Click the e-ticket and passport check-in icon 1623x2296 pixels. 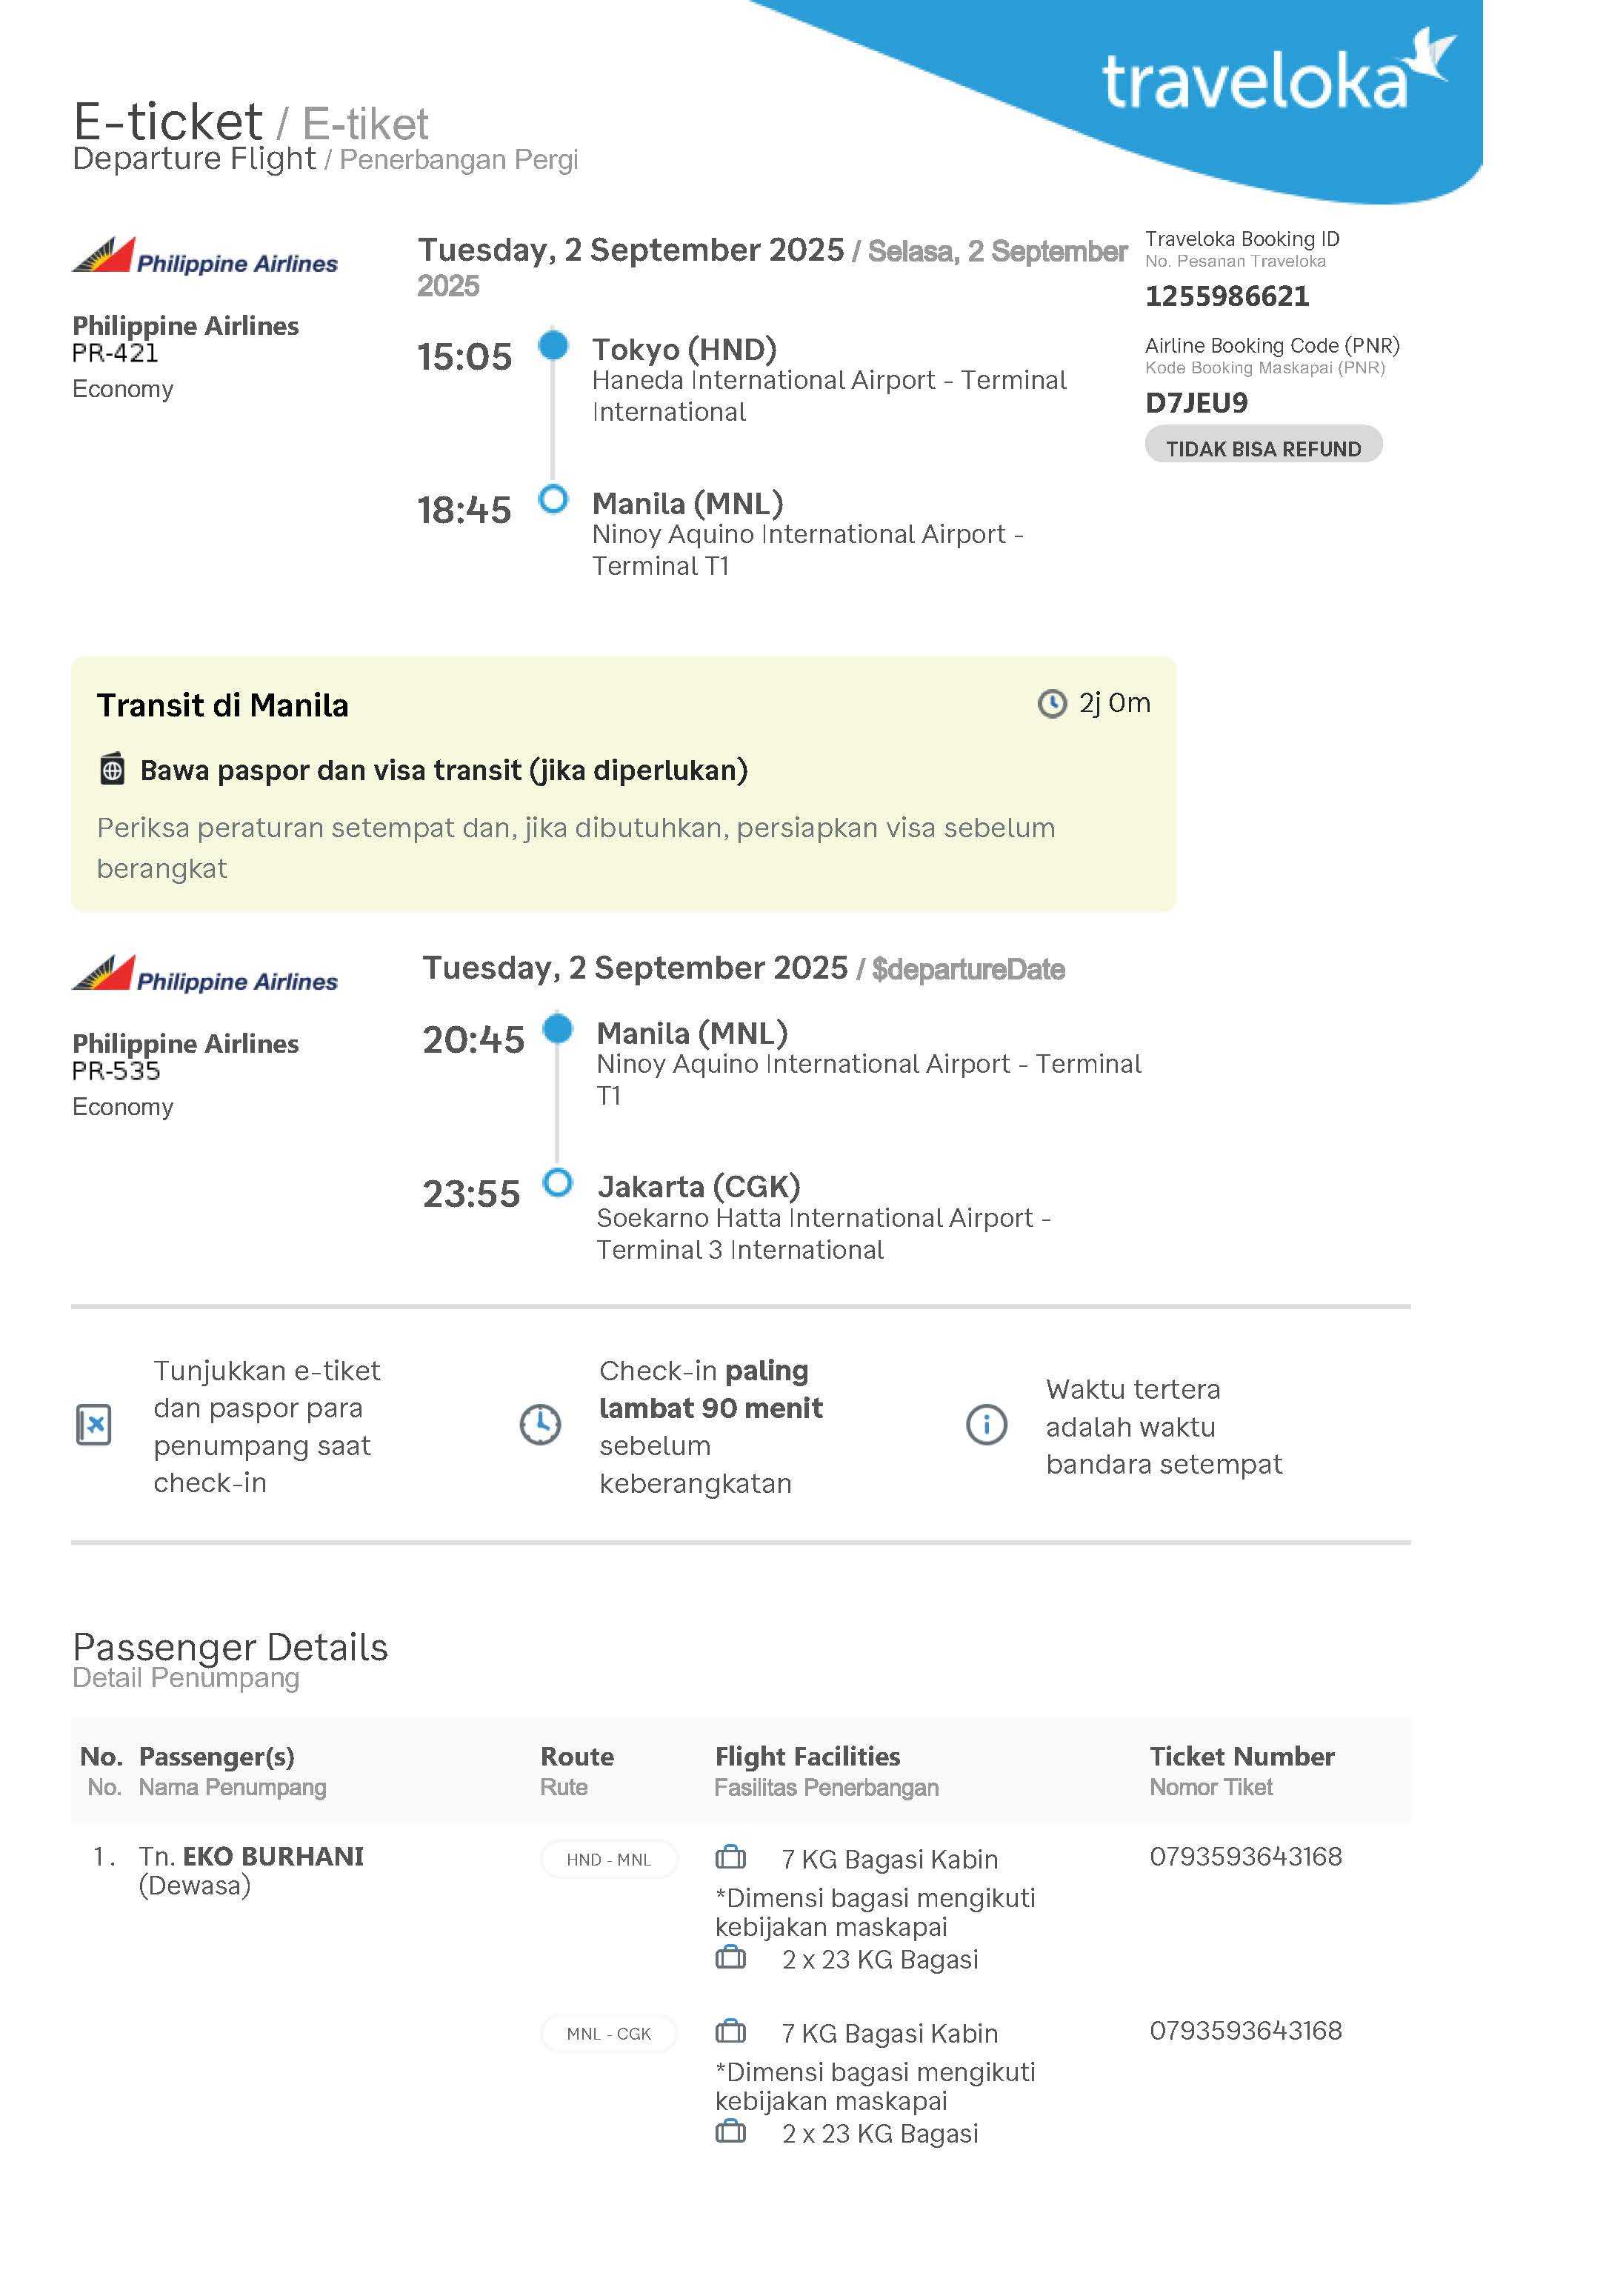(94, 1425)
